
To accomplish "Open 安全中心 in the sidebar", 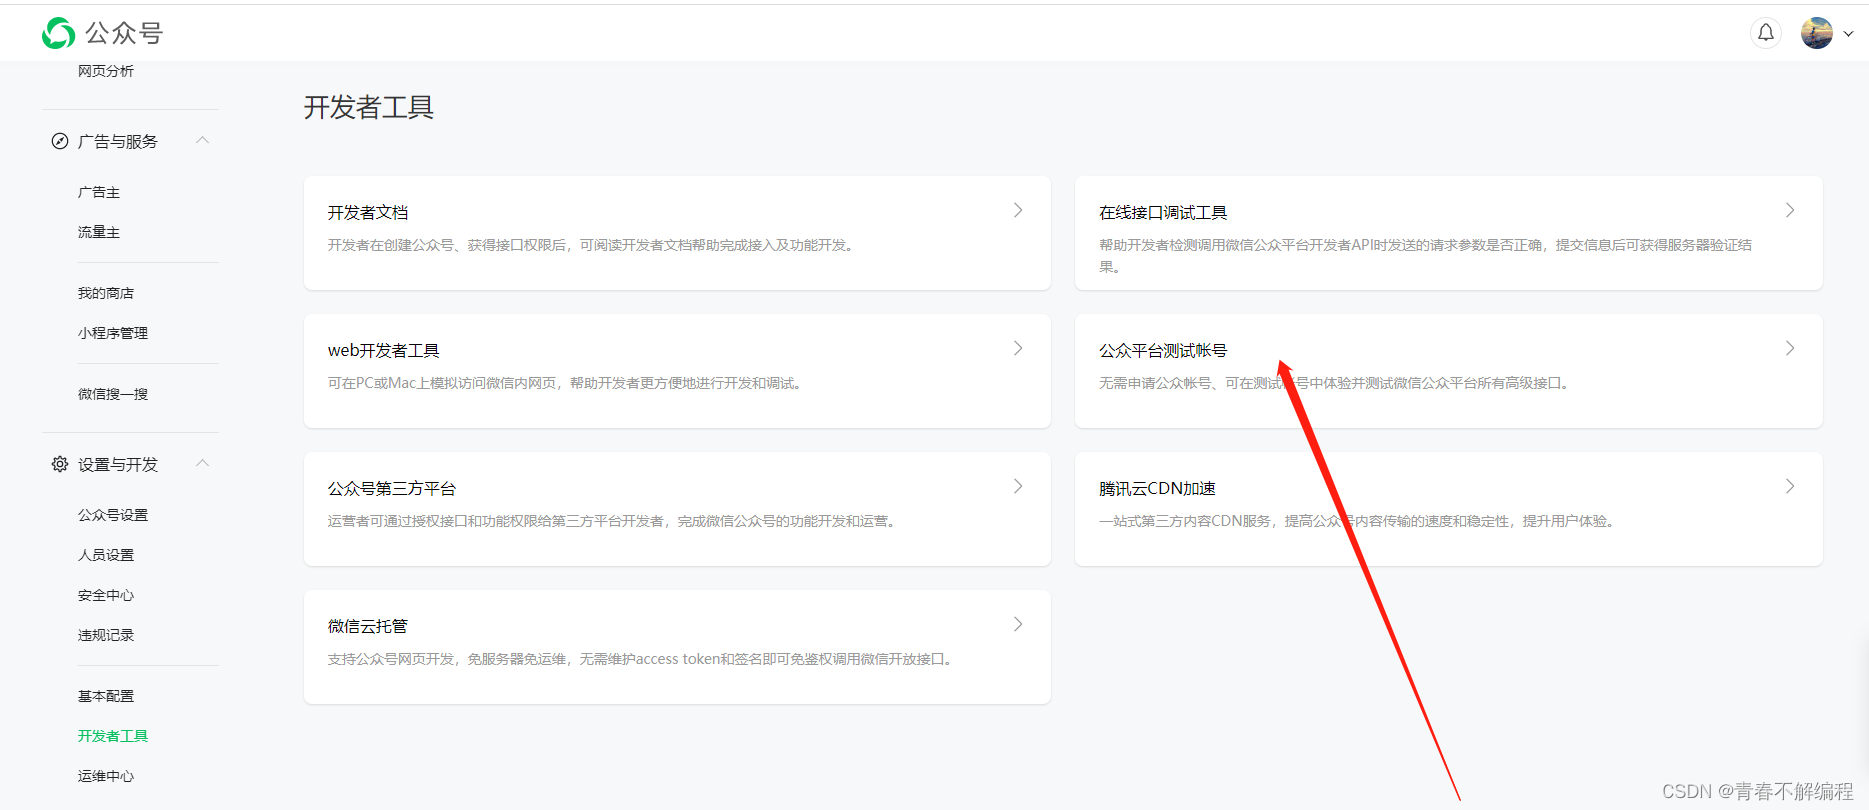I will [106, 595].
